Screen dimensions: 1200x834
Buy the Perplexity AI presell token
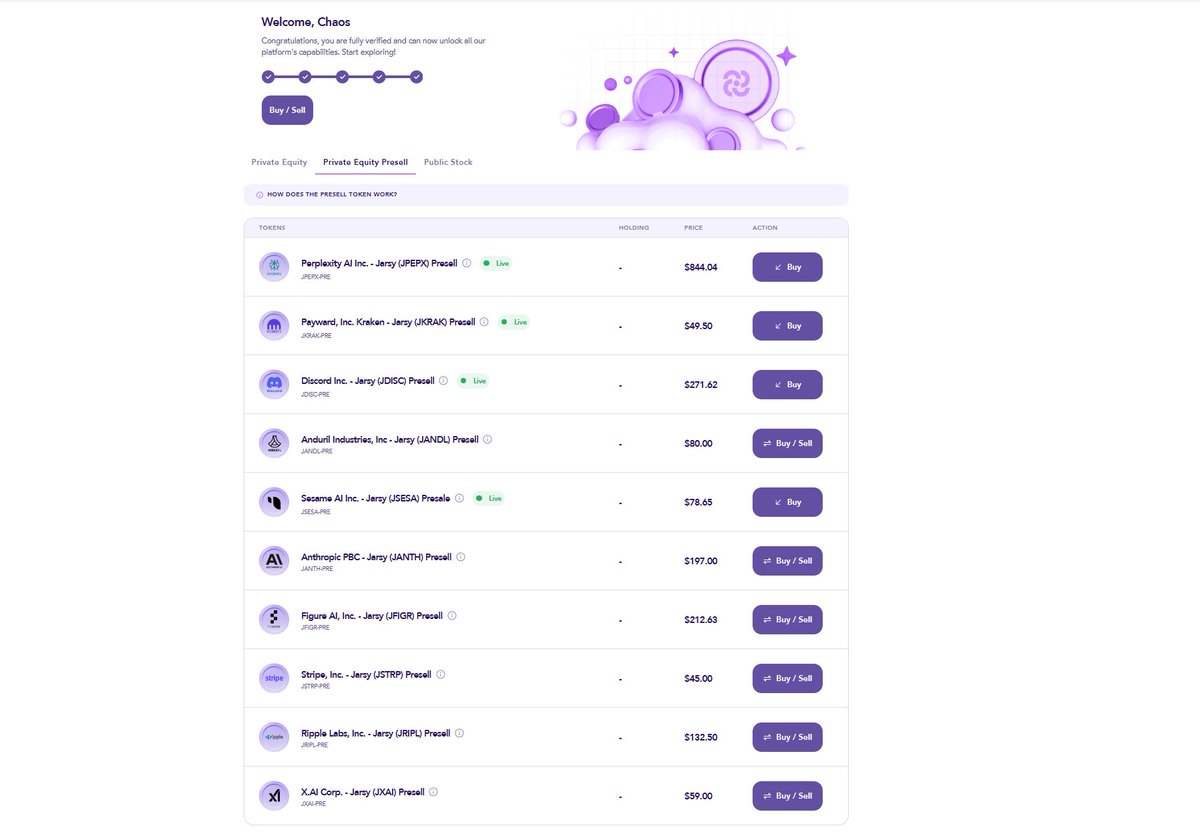click(787, 267)
